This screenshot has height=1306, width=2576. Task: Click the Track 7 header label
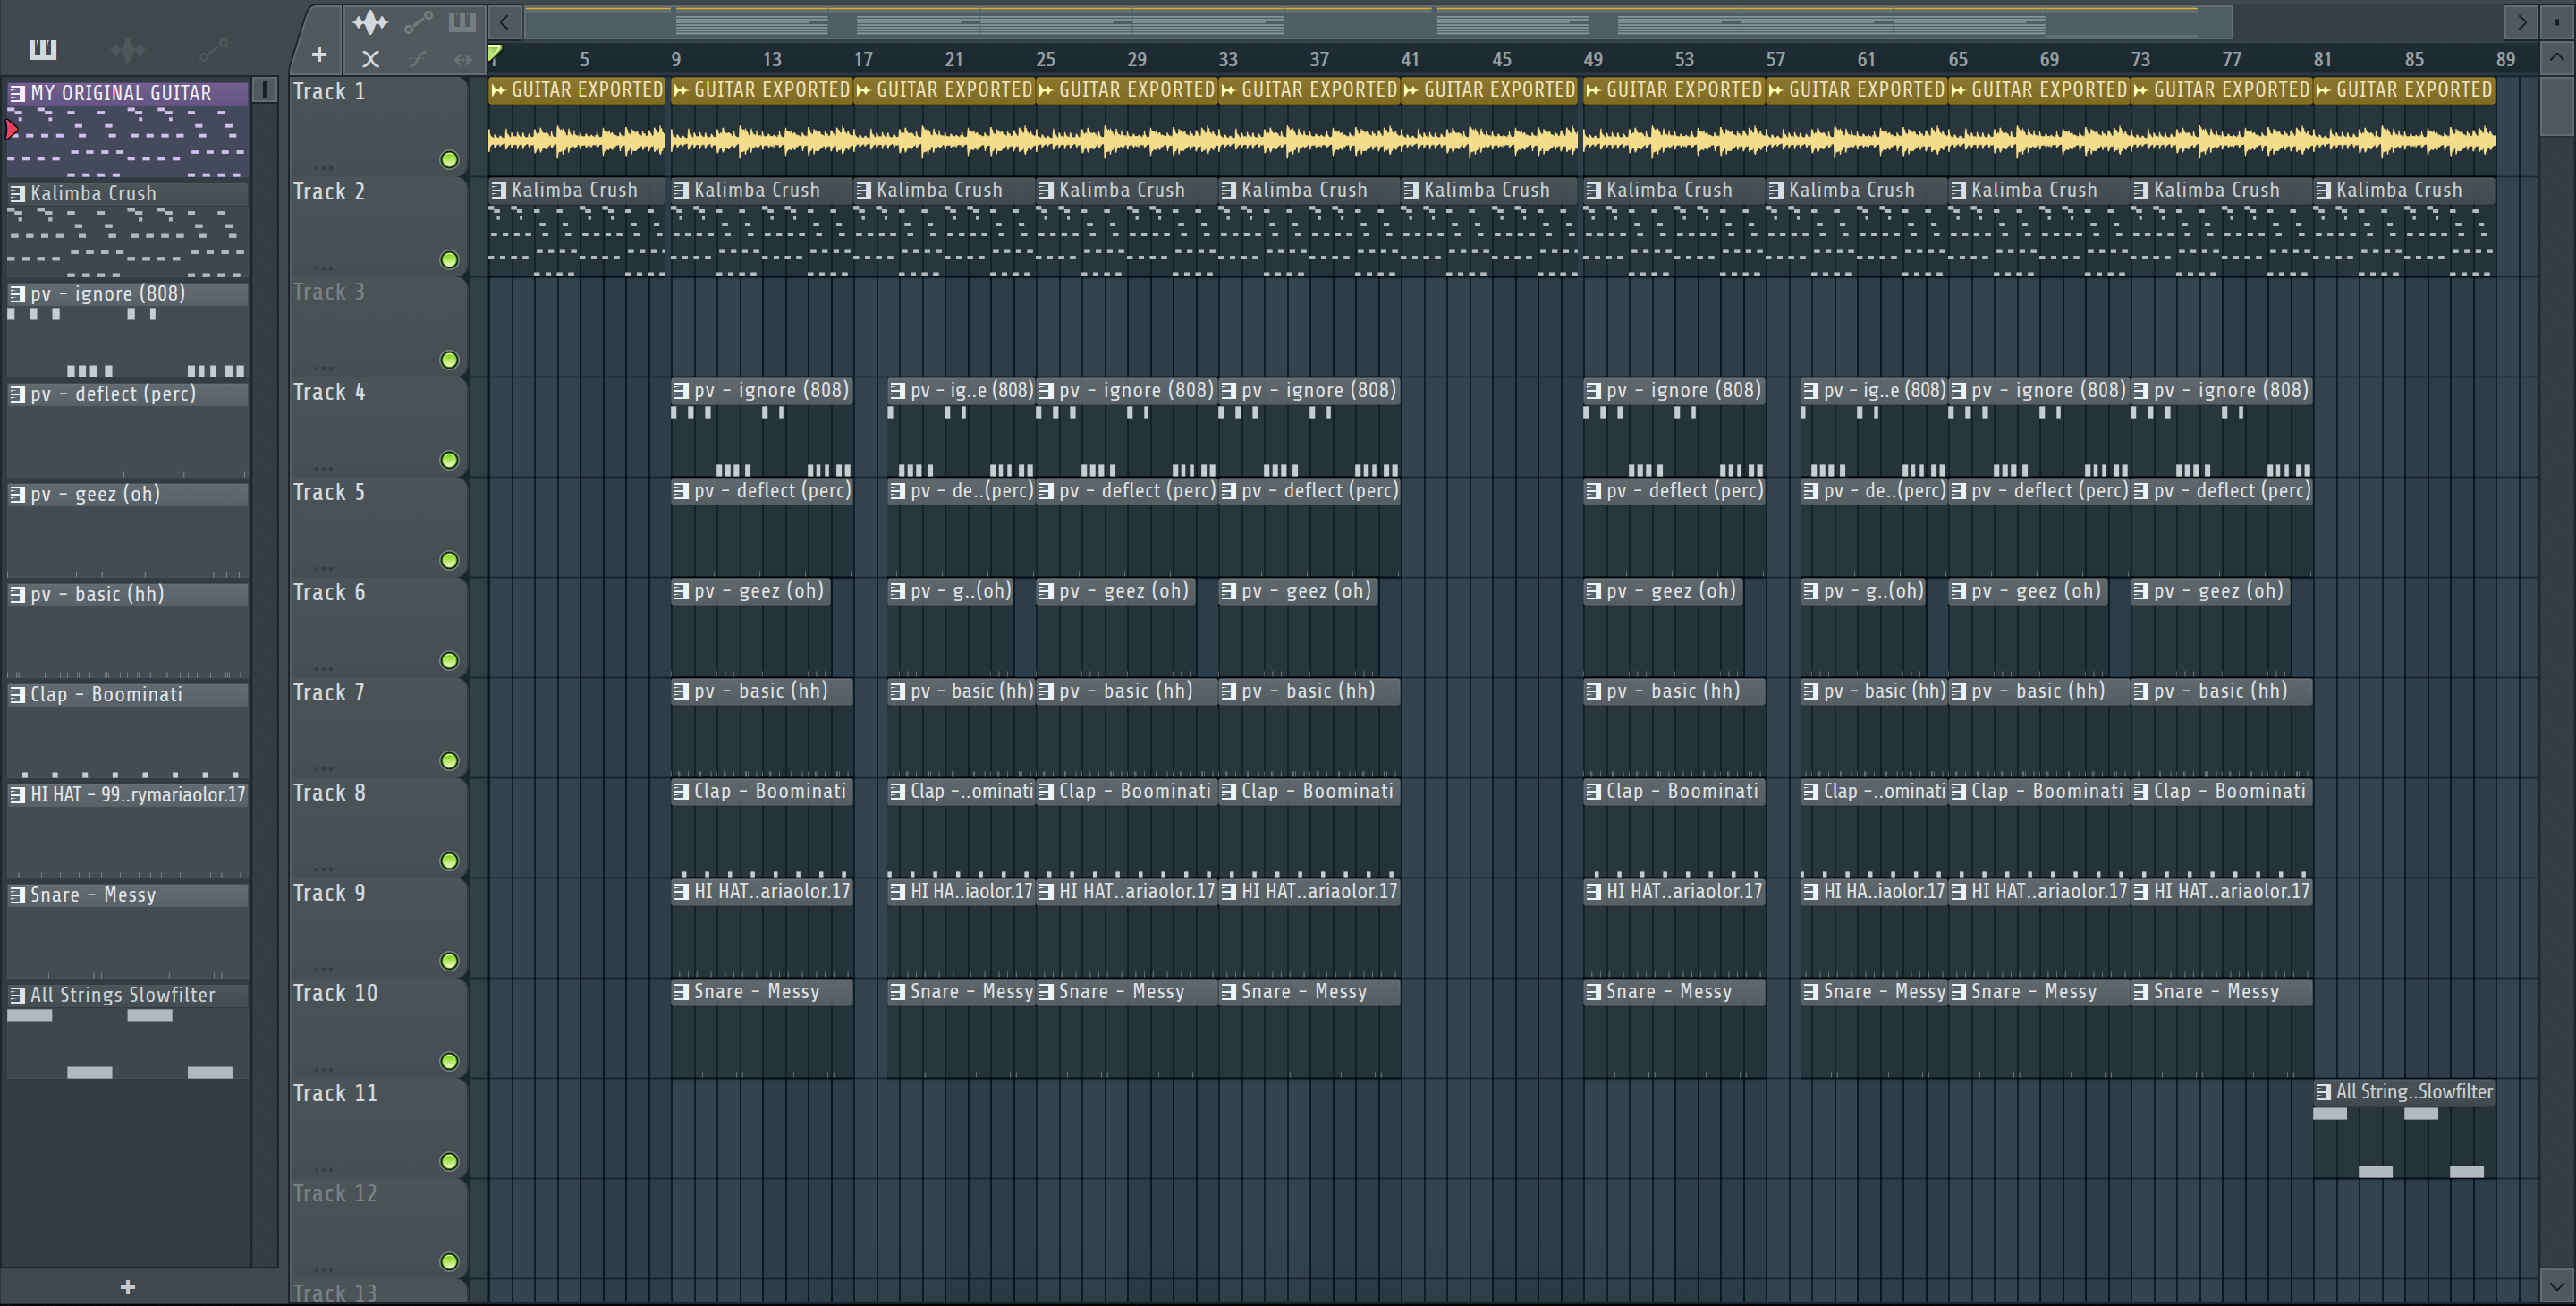329,693
